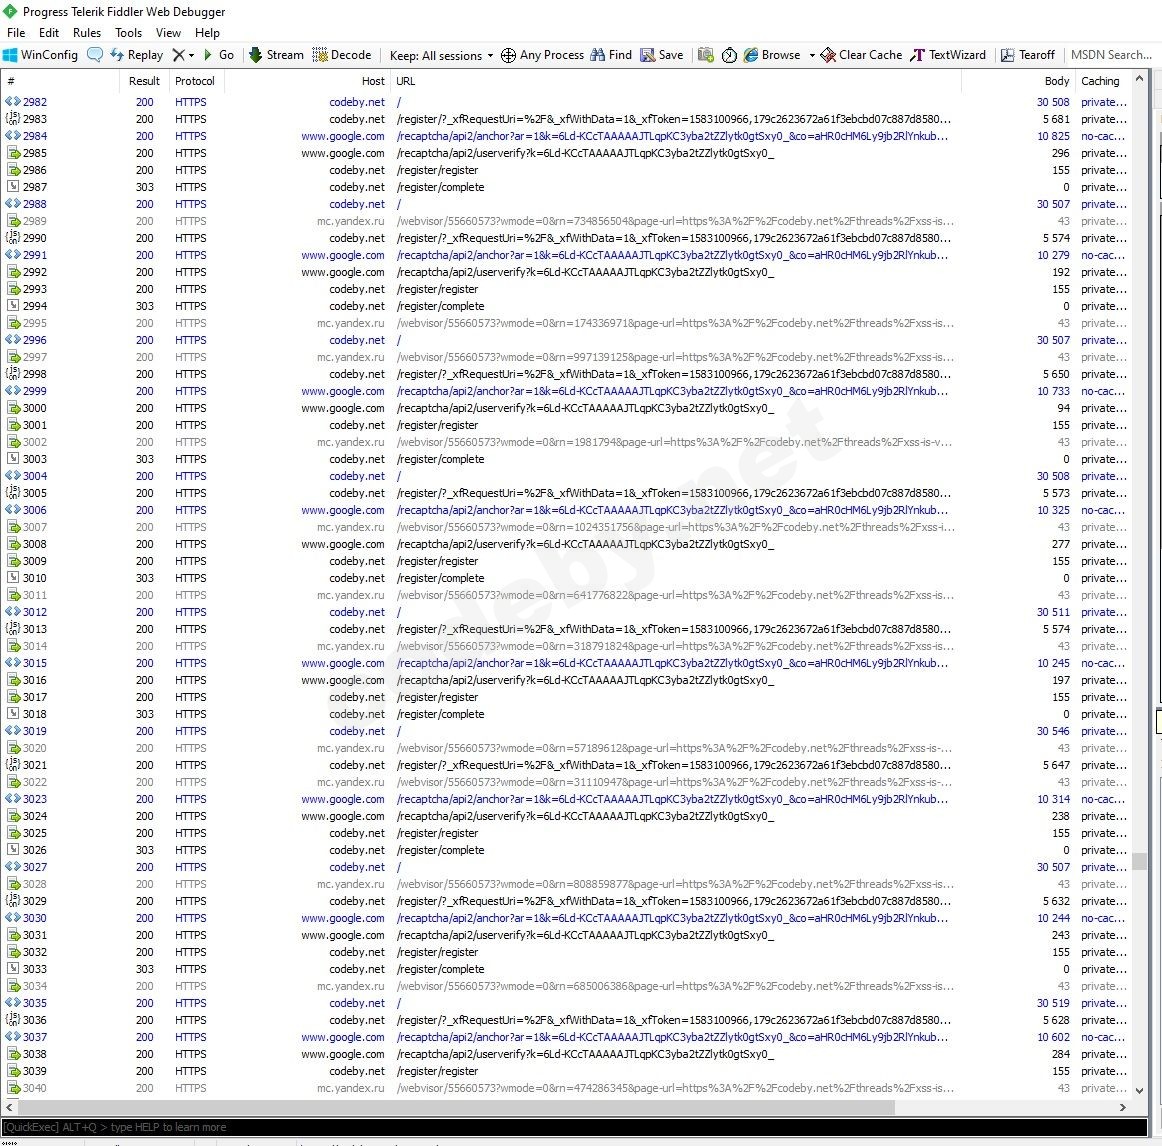Click the script icon of session 2990
This screenshot has height=1146, width=1162.
(x=13, y=238)
